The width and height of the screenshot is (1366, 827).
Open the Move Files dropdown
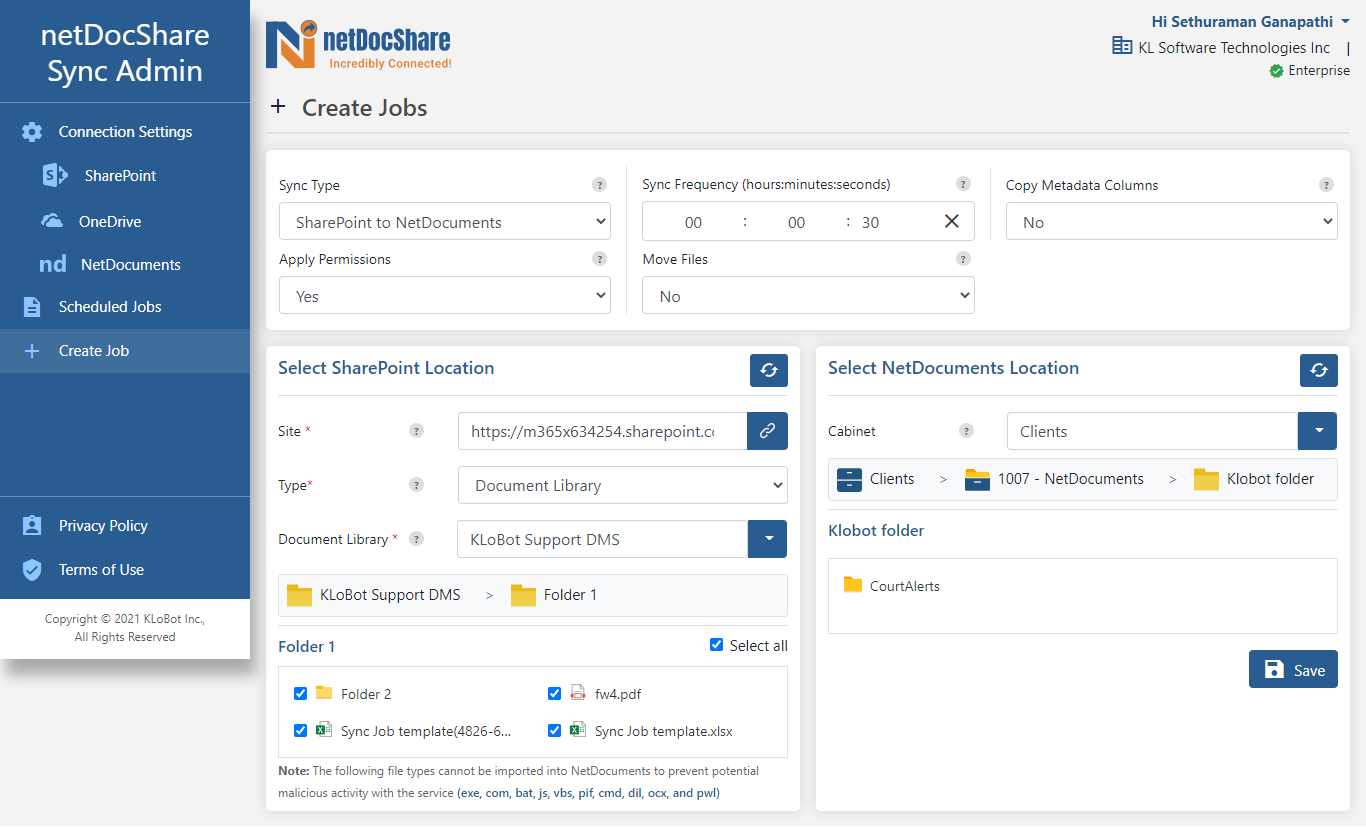808,296
